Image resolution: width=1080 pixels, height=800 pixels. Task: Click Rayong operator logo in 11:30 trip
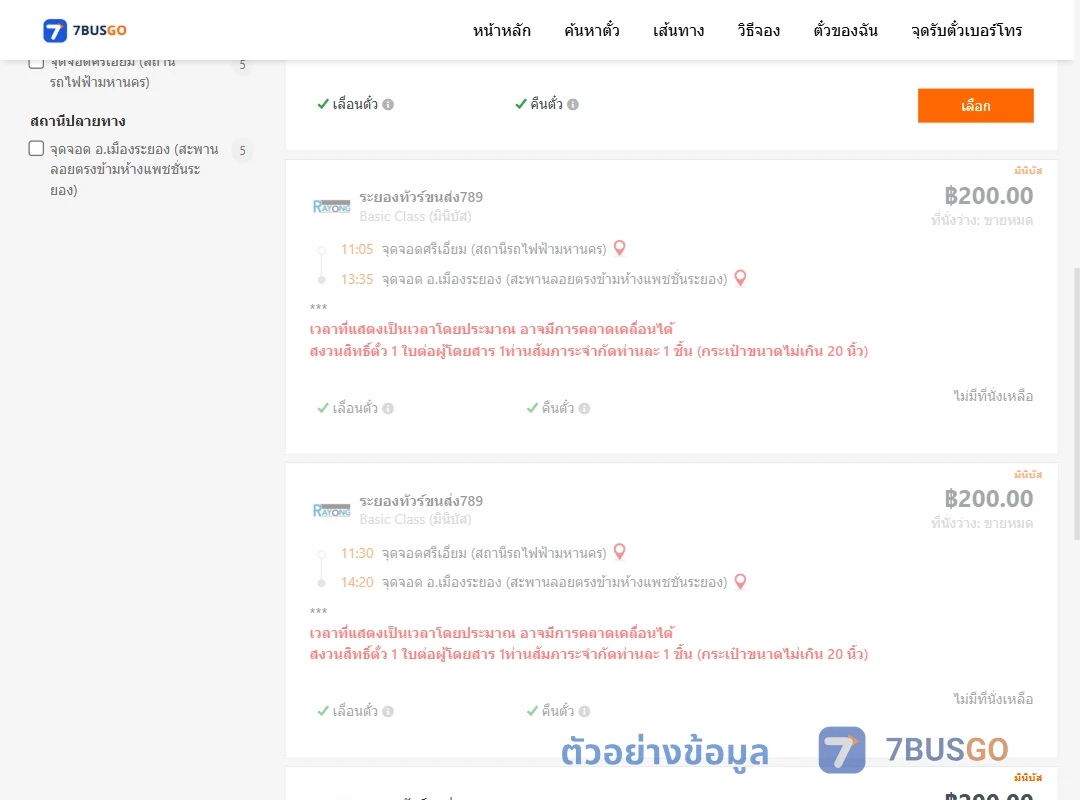tap(331, 511)
